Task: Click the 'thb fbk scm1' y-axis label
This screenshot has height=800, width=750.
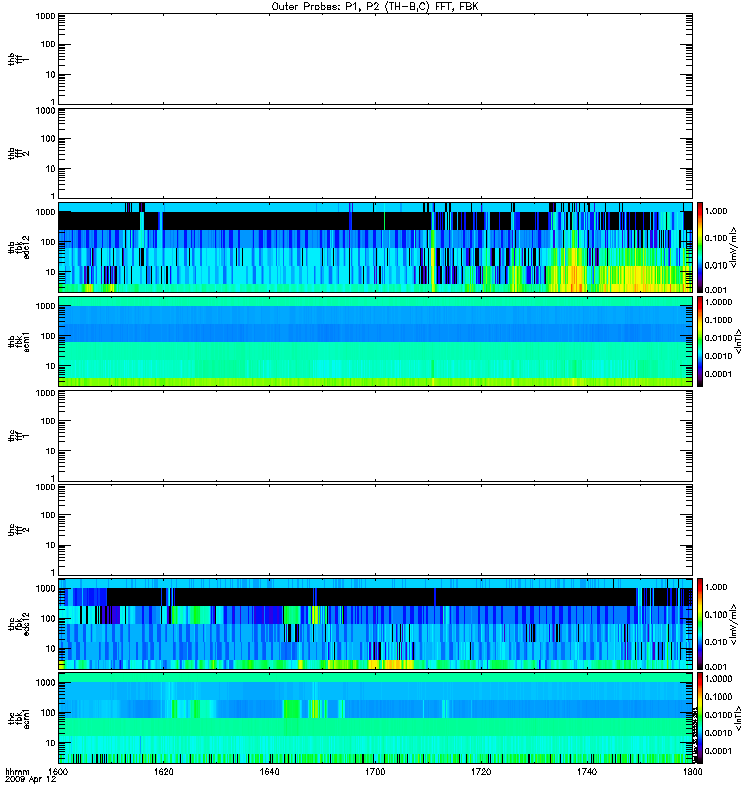Action: tap(19, 342)
